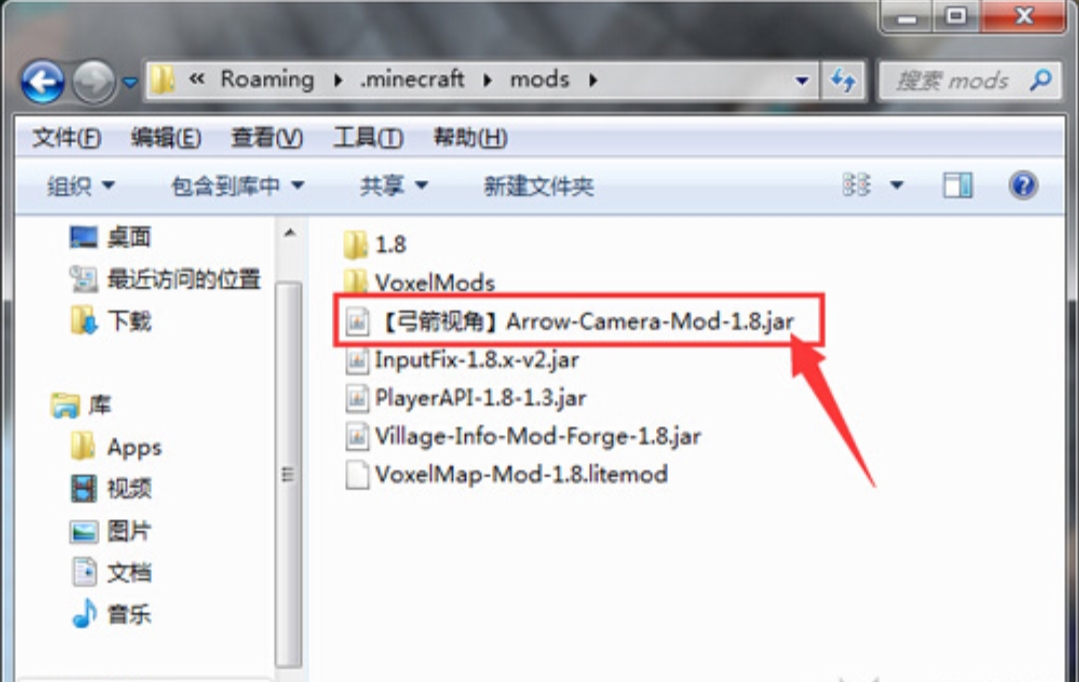The width and height of the screenshot is (1079, 682).
Task: Select 下载 in the navigation pane
Action: pos(111,321)
